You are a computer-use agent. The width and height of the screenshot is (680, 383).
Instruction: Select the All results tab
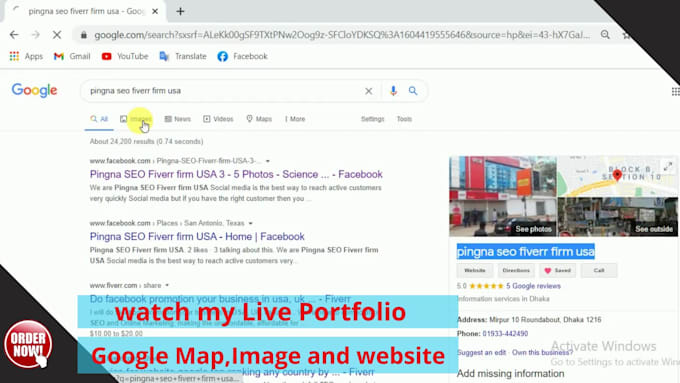point(99,119)
